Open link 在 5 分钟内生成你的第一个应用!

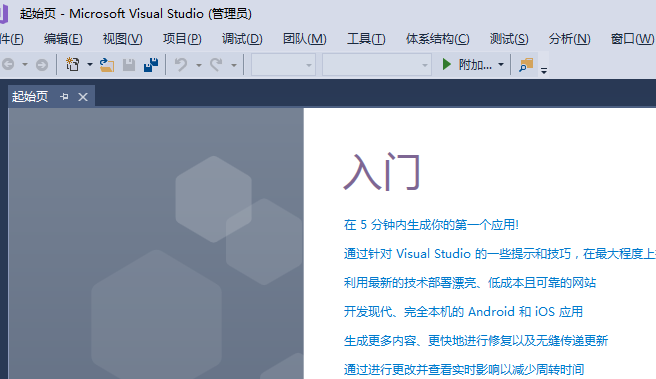[431, 225]
